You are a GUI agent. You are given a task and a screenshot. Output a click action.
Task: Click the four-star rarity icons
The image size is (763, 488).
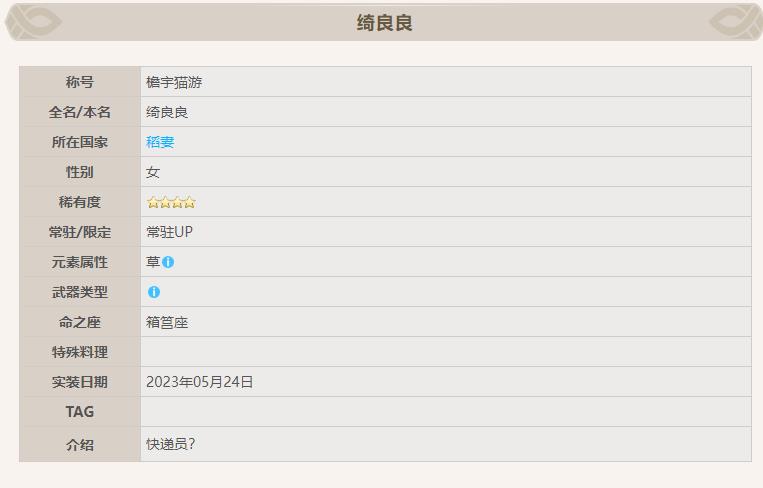pyautogui.click(x=171, y=202)
